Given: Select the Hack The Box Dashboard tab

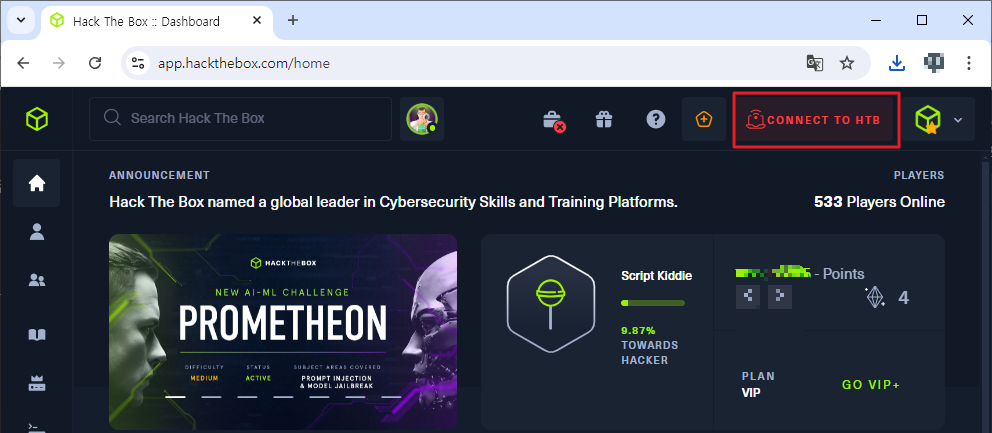Looking at the screenshot, I should (156, 21).
